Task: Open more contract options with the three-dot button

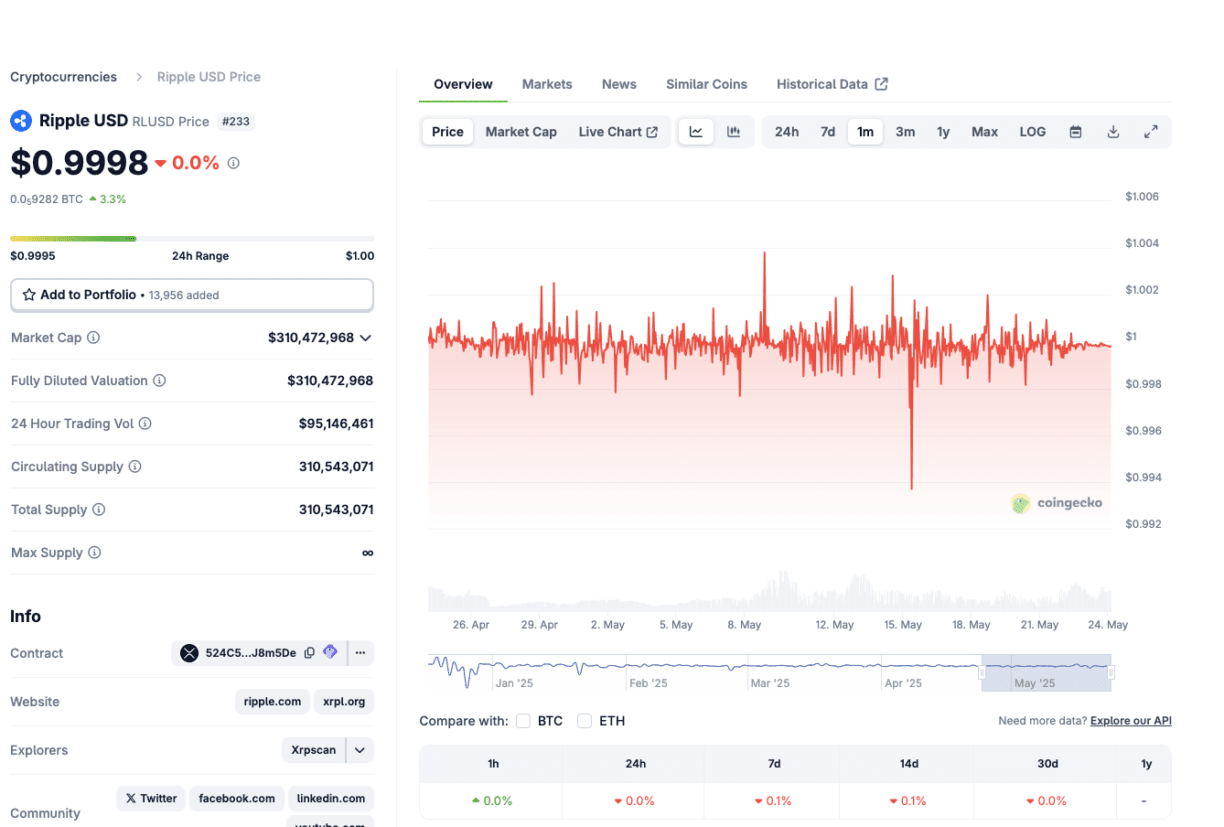Action: (360, 653)
